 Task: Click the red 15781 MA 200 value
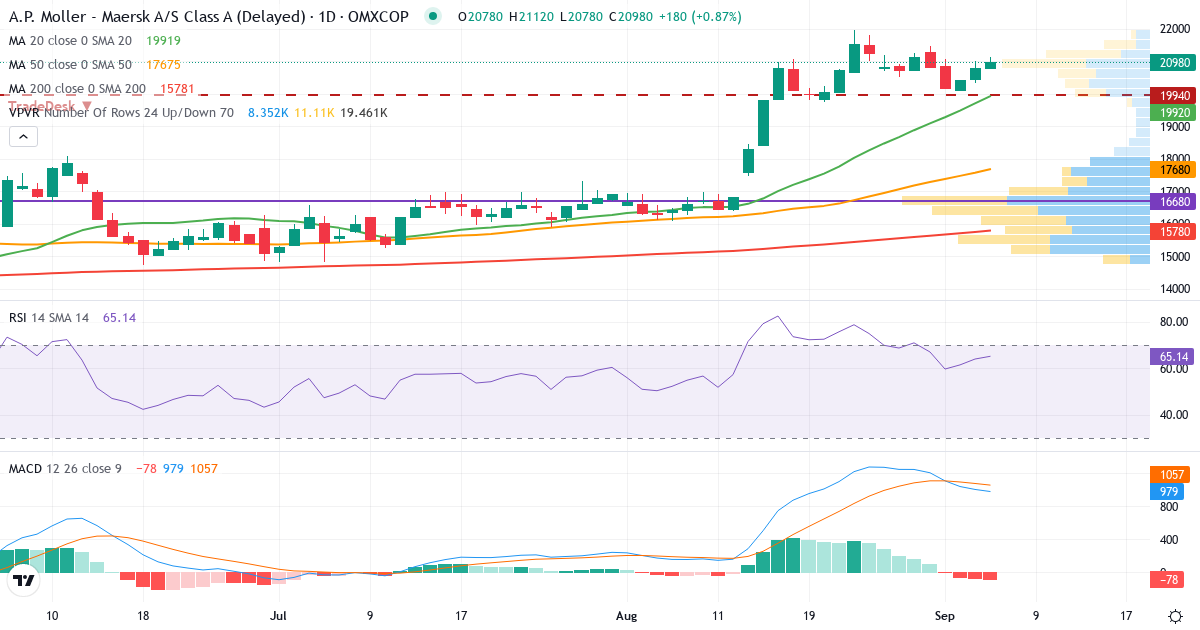[x=177, y=89]
